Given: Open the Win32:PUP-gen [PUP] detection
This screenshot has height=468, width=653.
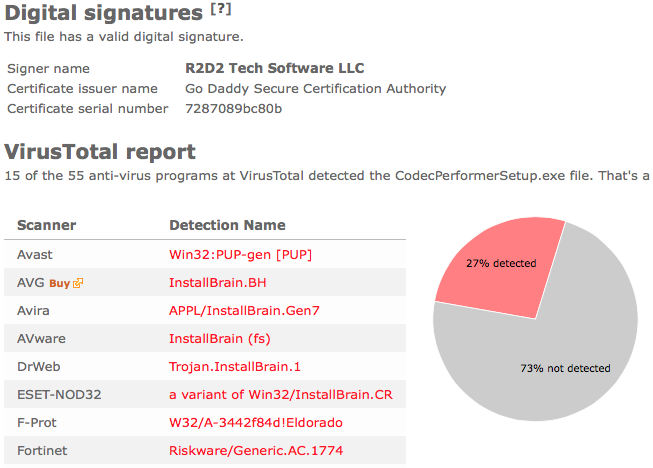Looking at the screenshot, I should 240,254.
